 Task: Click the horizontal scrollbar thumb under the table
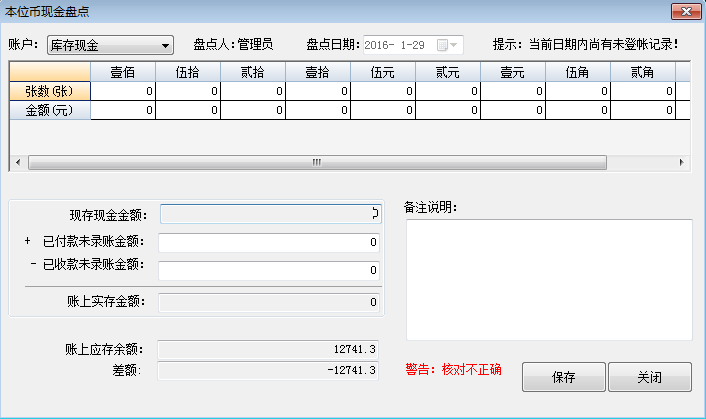pos(317,162)
